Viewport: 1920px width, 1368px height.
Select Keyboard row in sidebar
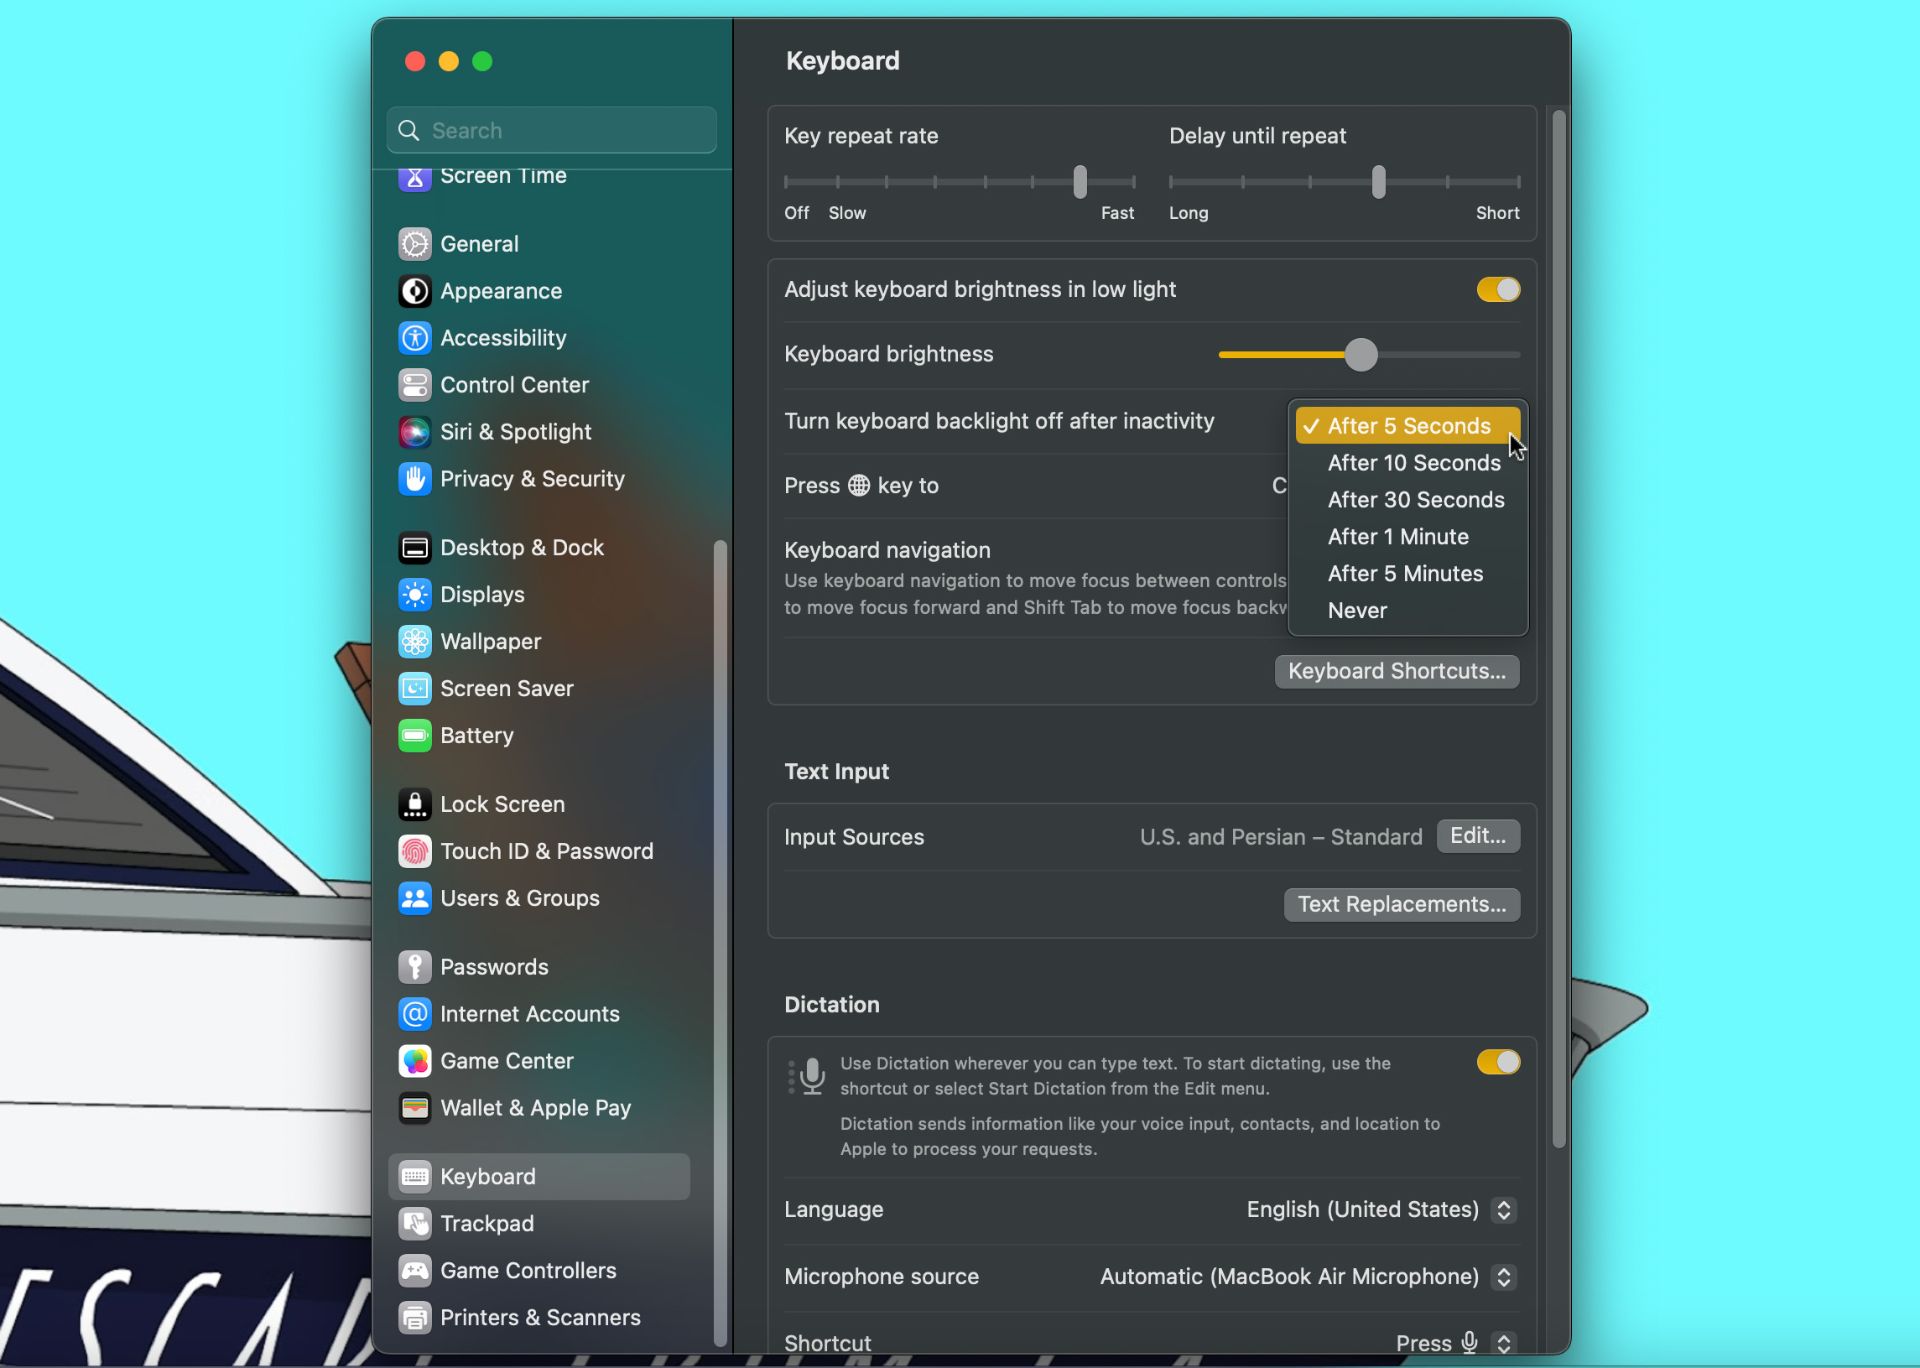tap(539, 1177)
